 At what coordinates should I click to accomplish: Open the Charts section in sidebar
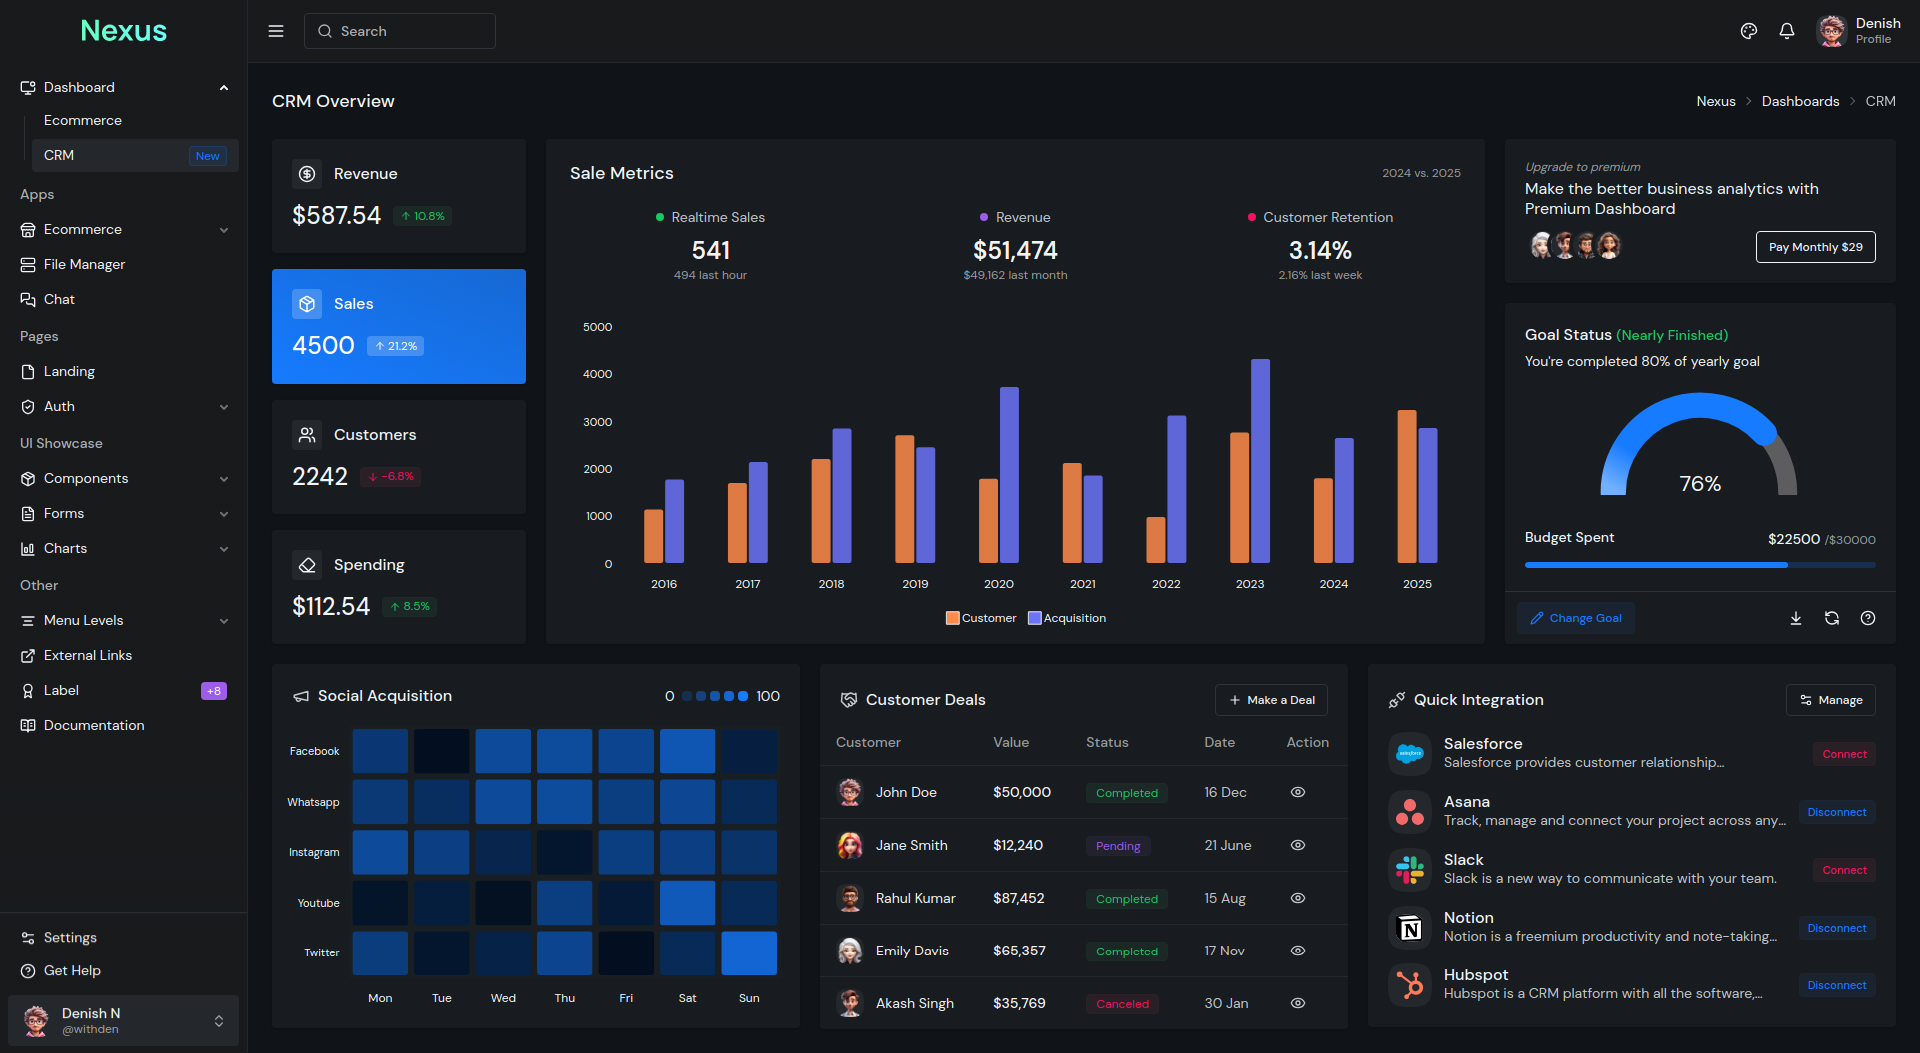(x=65, y=548)
